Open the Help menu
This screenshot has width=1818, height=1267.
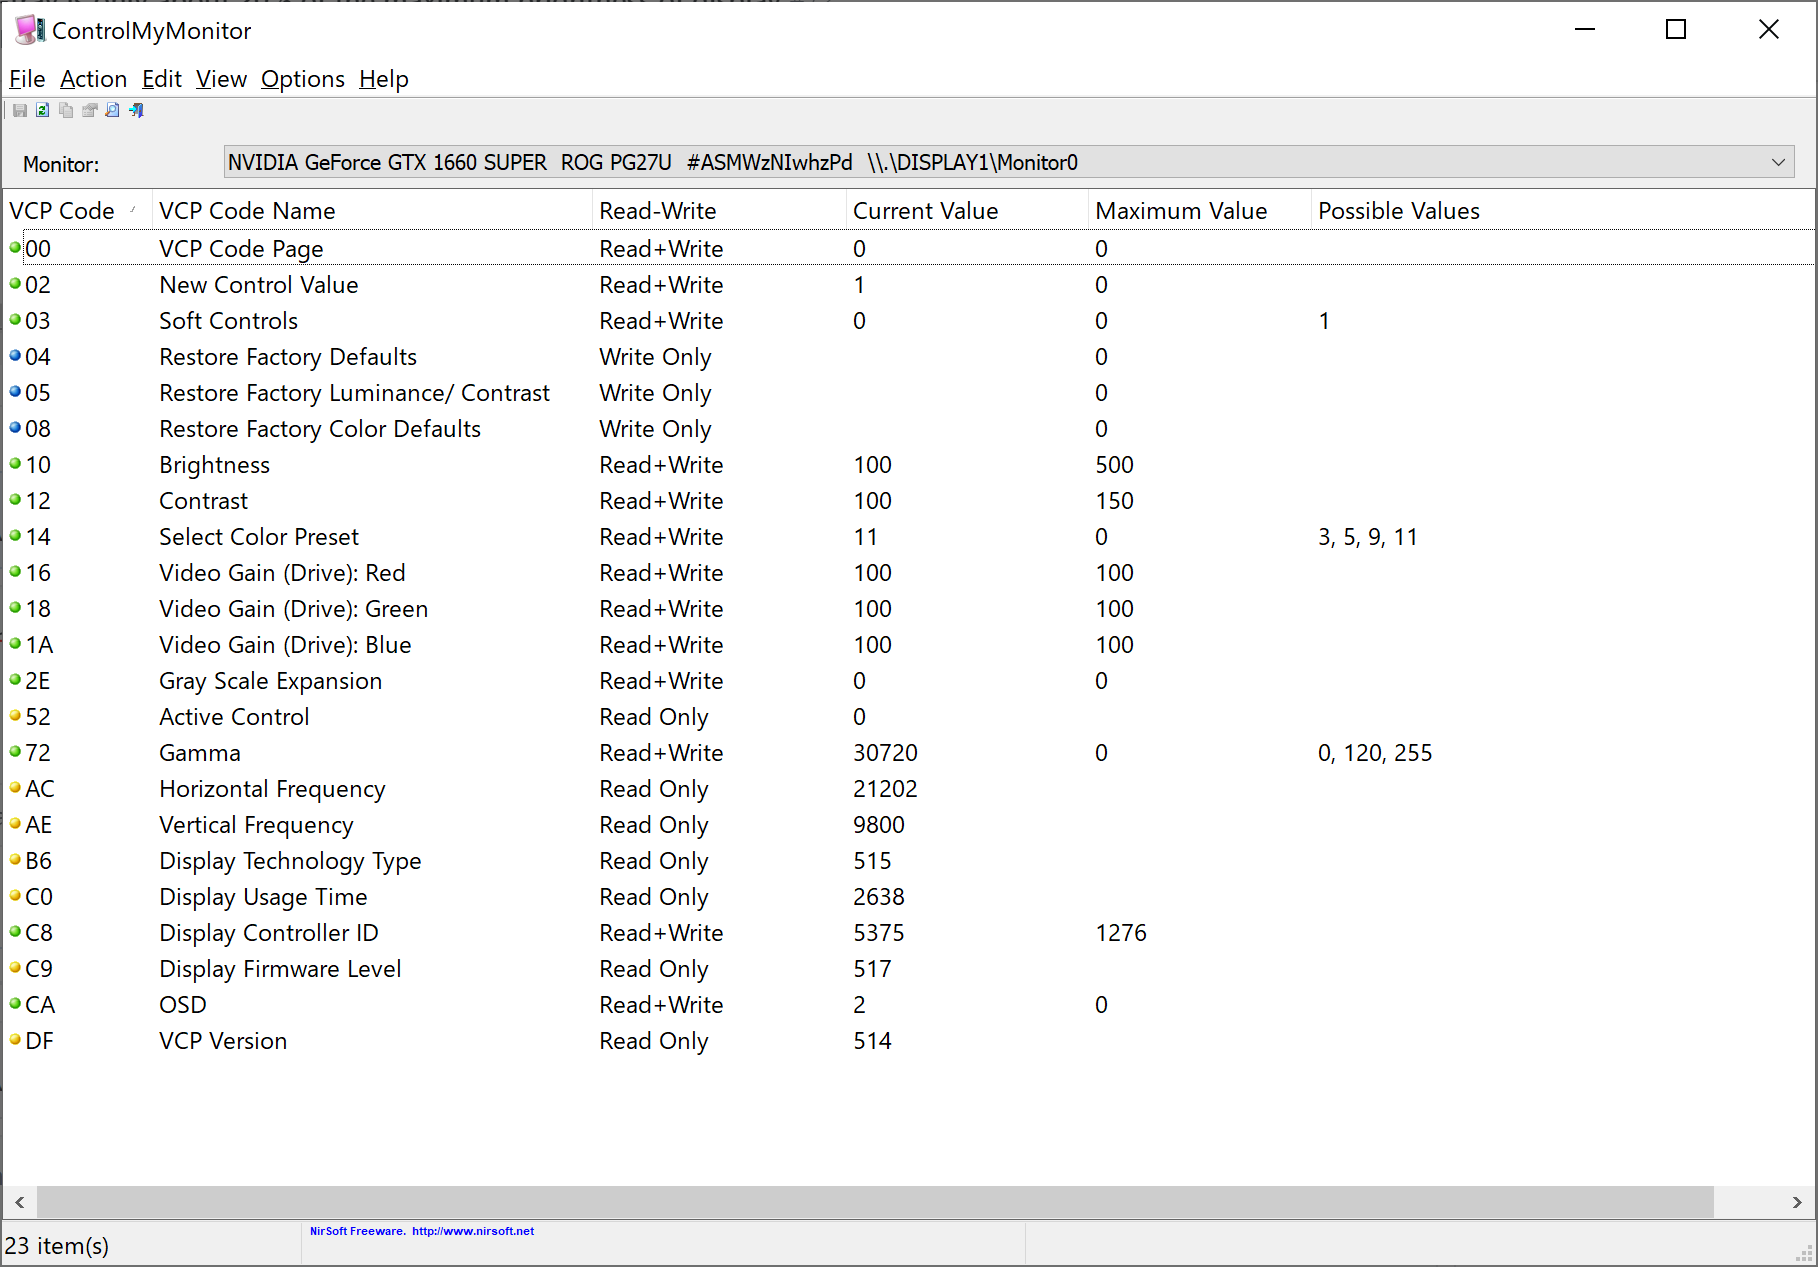(383, 79)
